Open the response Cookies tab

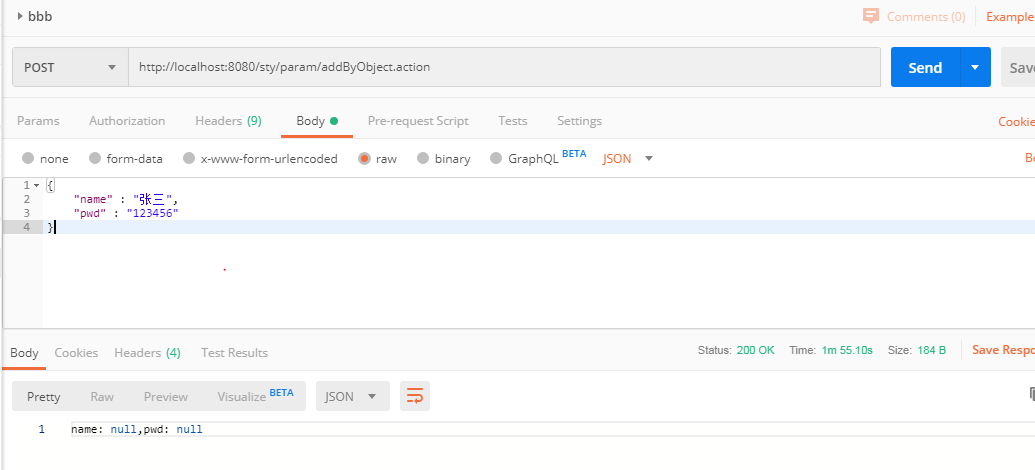(76, 352)
